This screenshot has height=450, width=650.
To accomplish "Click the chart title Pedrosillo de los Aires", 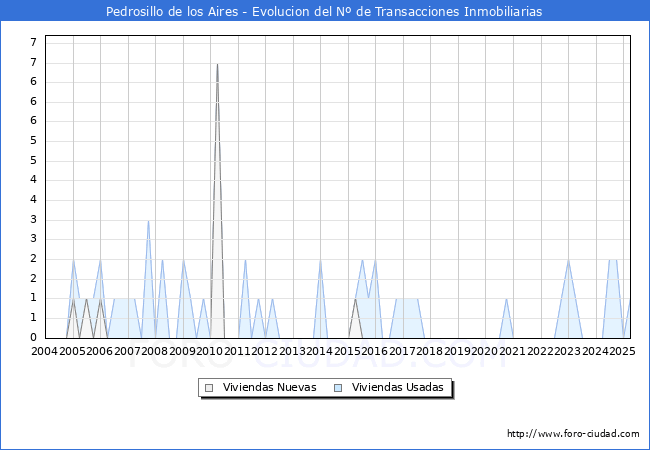I will pos(324,11).
